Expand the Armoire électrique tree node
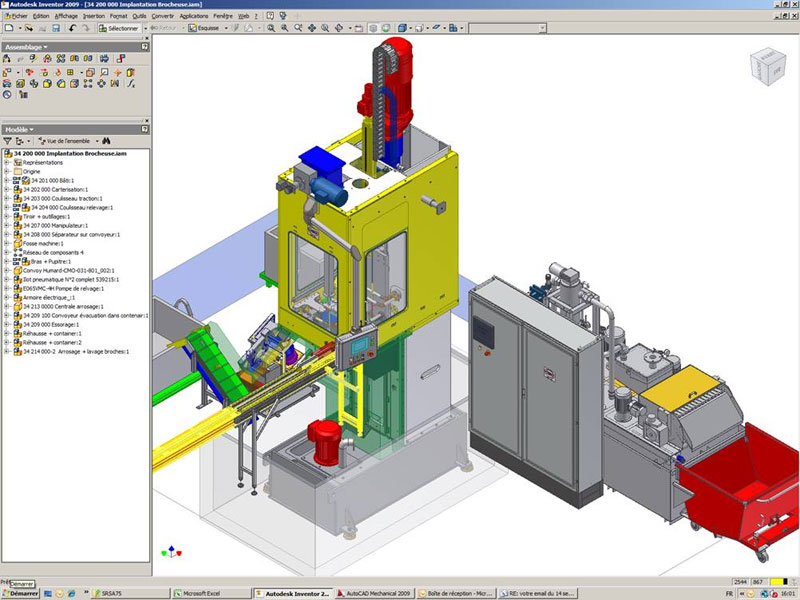This screenshot has width=800, height=600. pyautogui.click(x=7, y=297)
